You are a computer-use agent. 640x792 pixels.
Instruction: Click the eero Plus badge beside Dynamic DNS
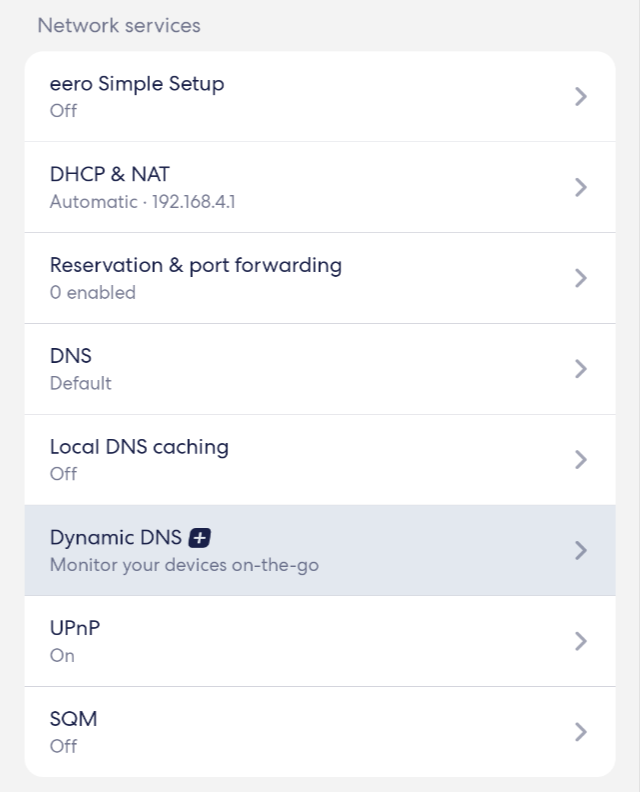[x=200, y=538]
